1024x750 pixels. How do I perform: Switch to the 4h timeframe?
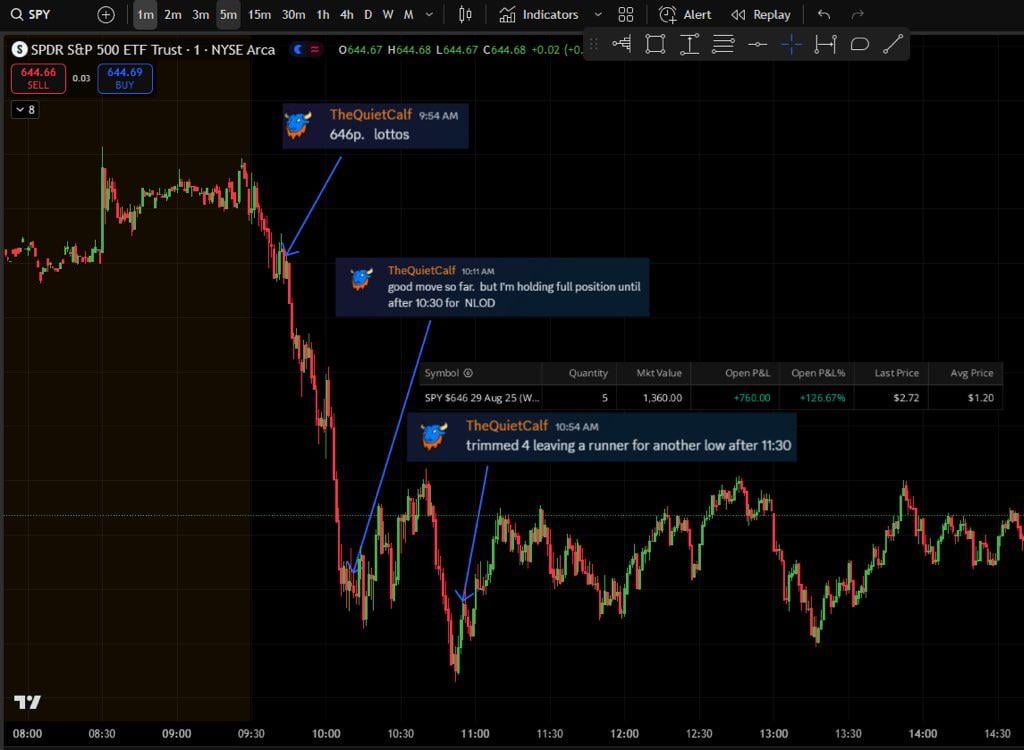click(x=347, y=14)
